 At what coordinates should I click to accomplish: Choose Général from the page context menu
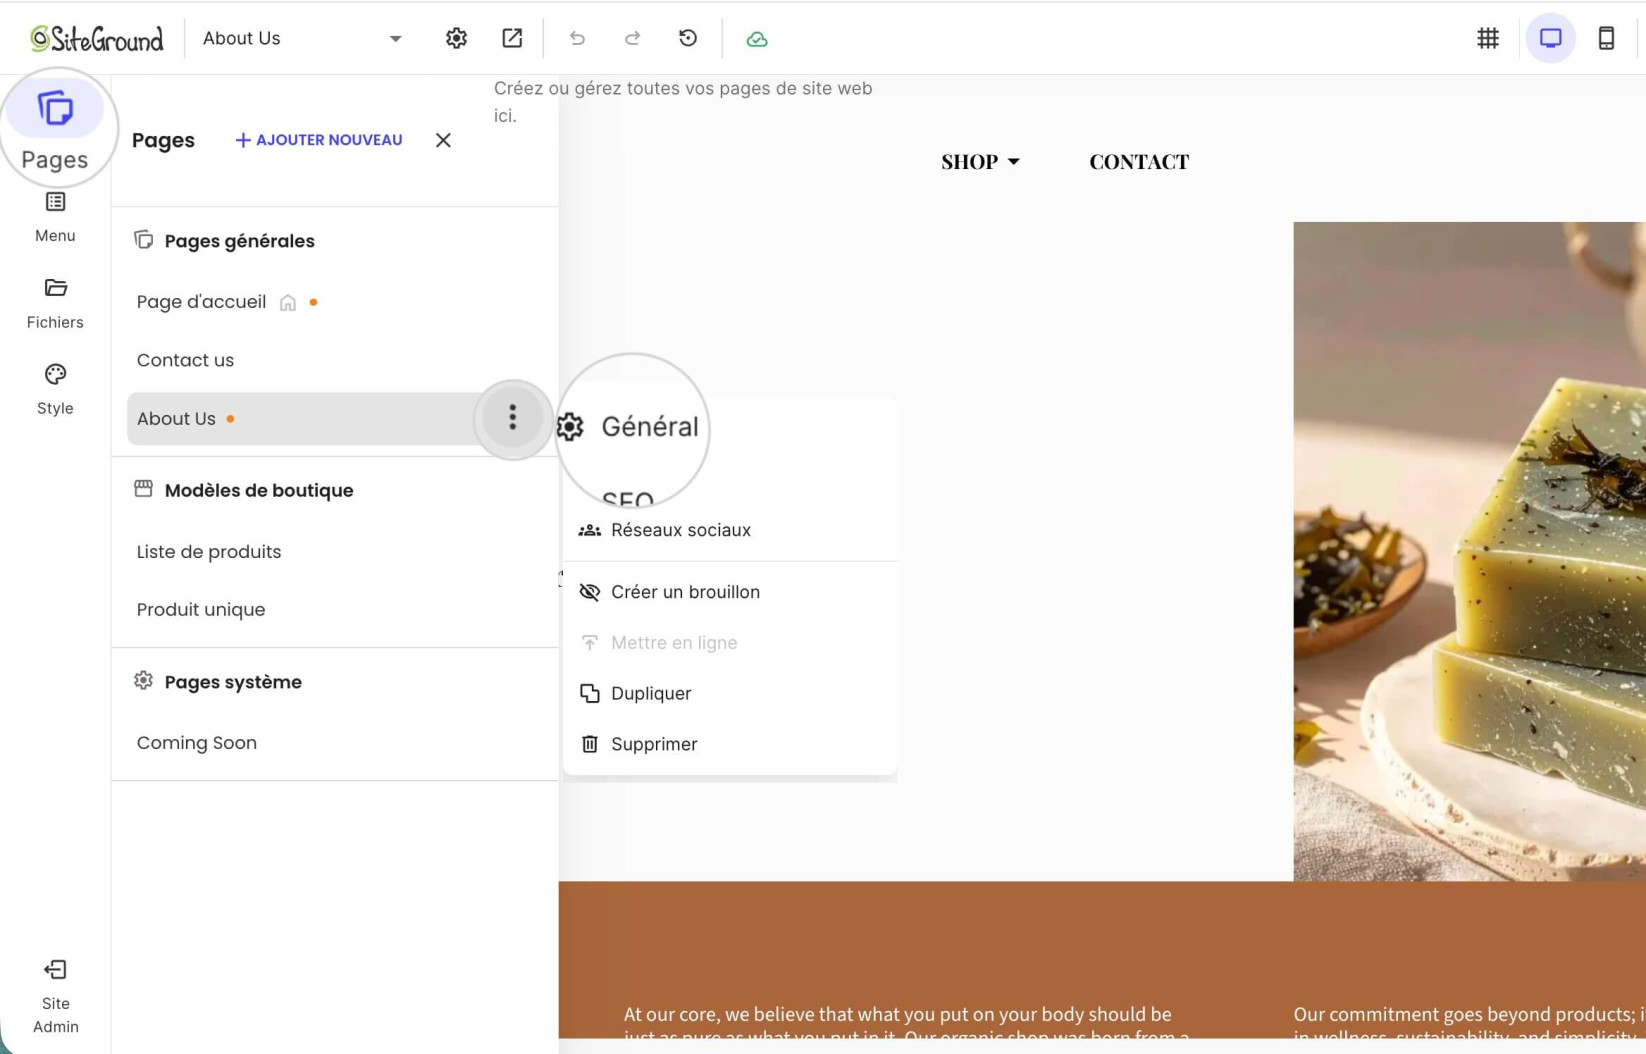click(x=650, y=427)
